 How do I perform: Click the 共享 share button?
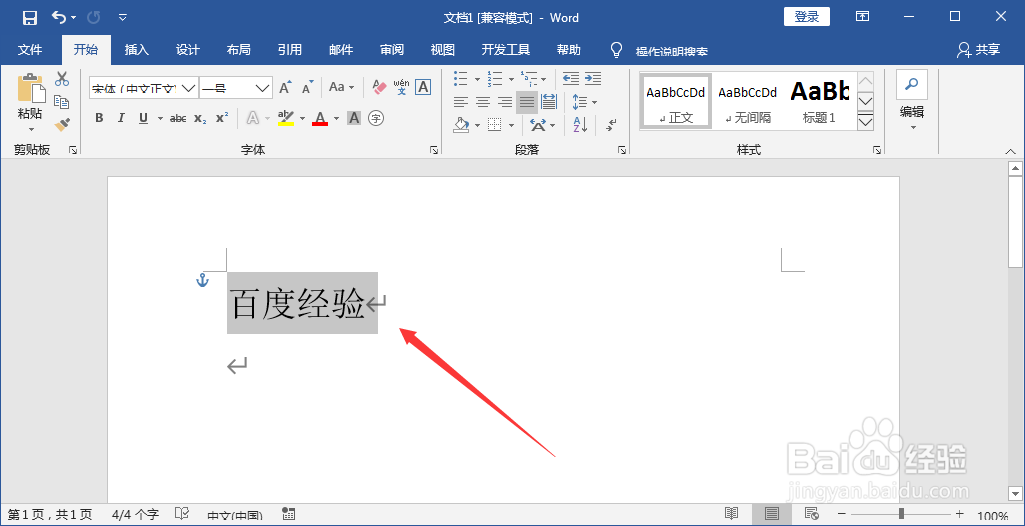click(979, 50)
